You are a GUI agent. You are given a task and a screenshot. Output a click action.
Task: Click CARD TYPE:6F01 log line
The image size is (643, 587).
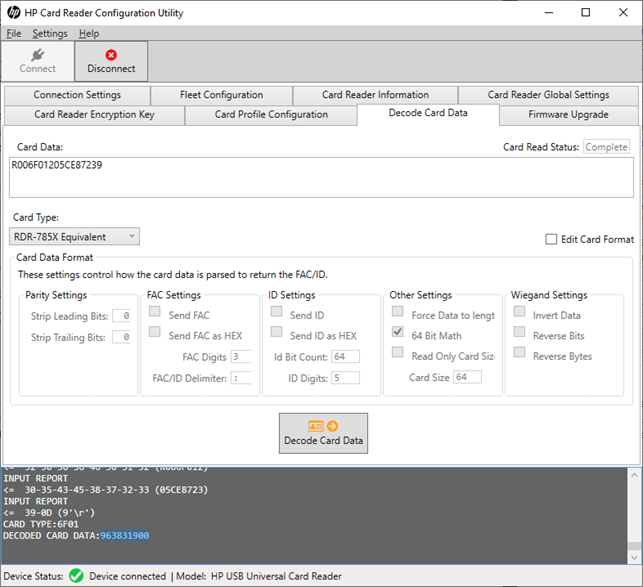(x=41, y=524)
